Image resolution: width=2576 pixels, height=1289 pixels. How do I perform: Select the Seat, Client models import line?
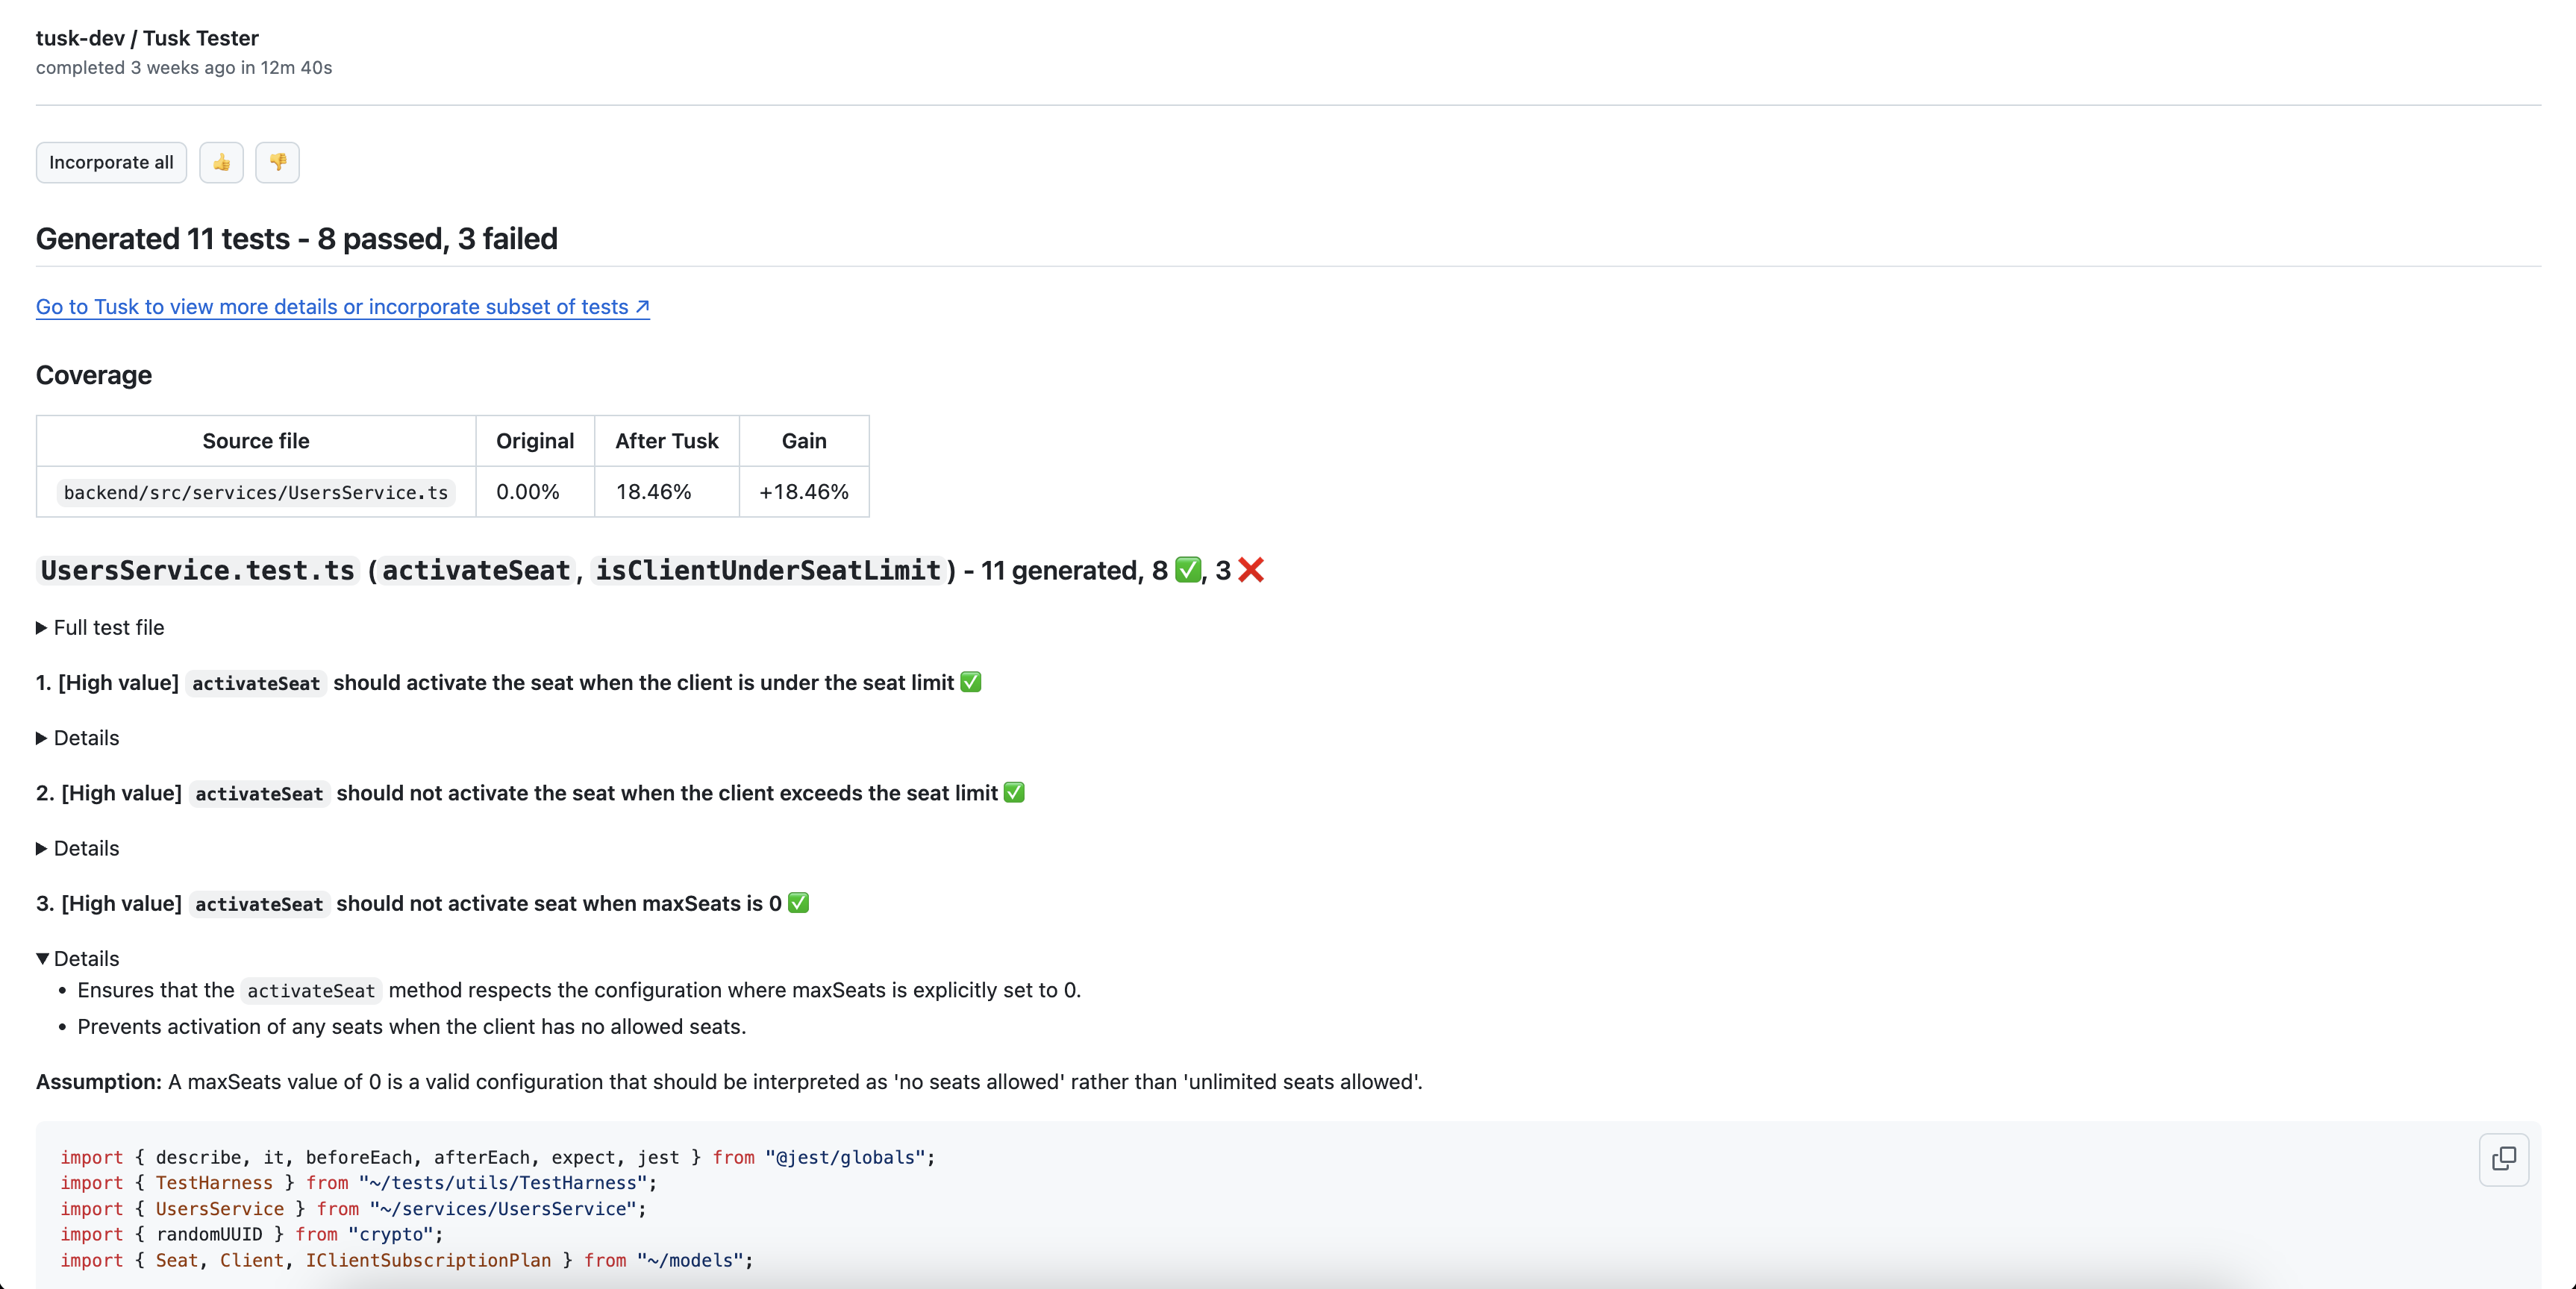407,1261
